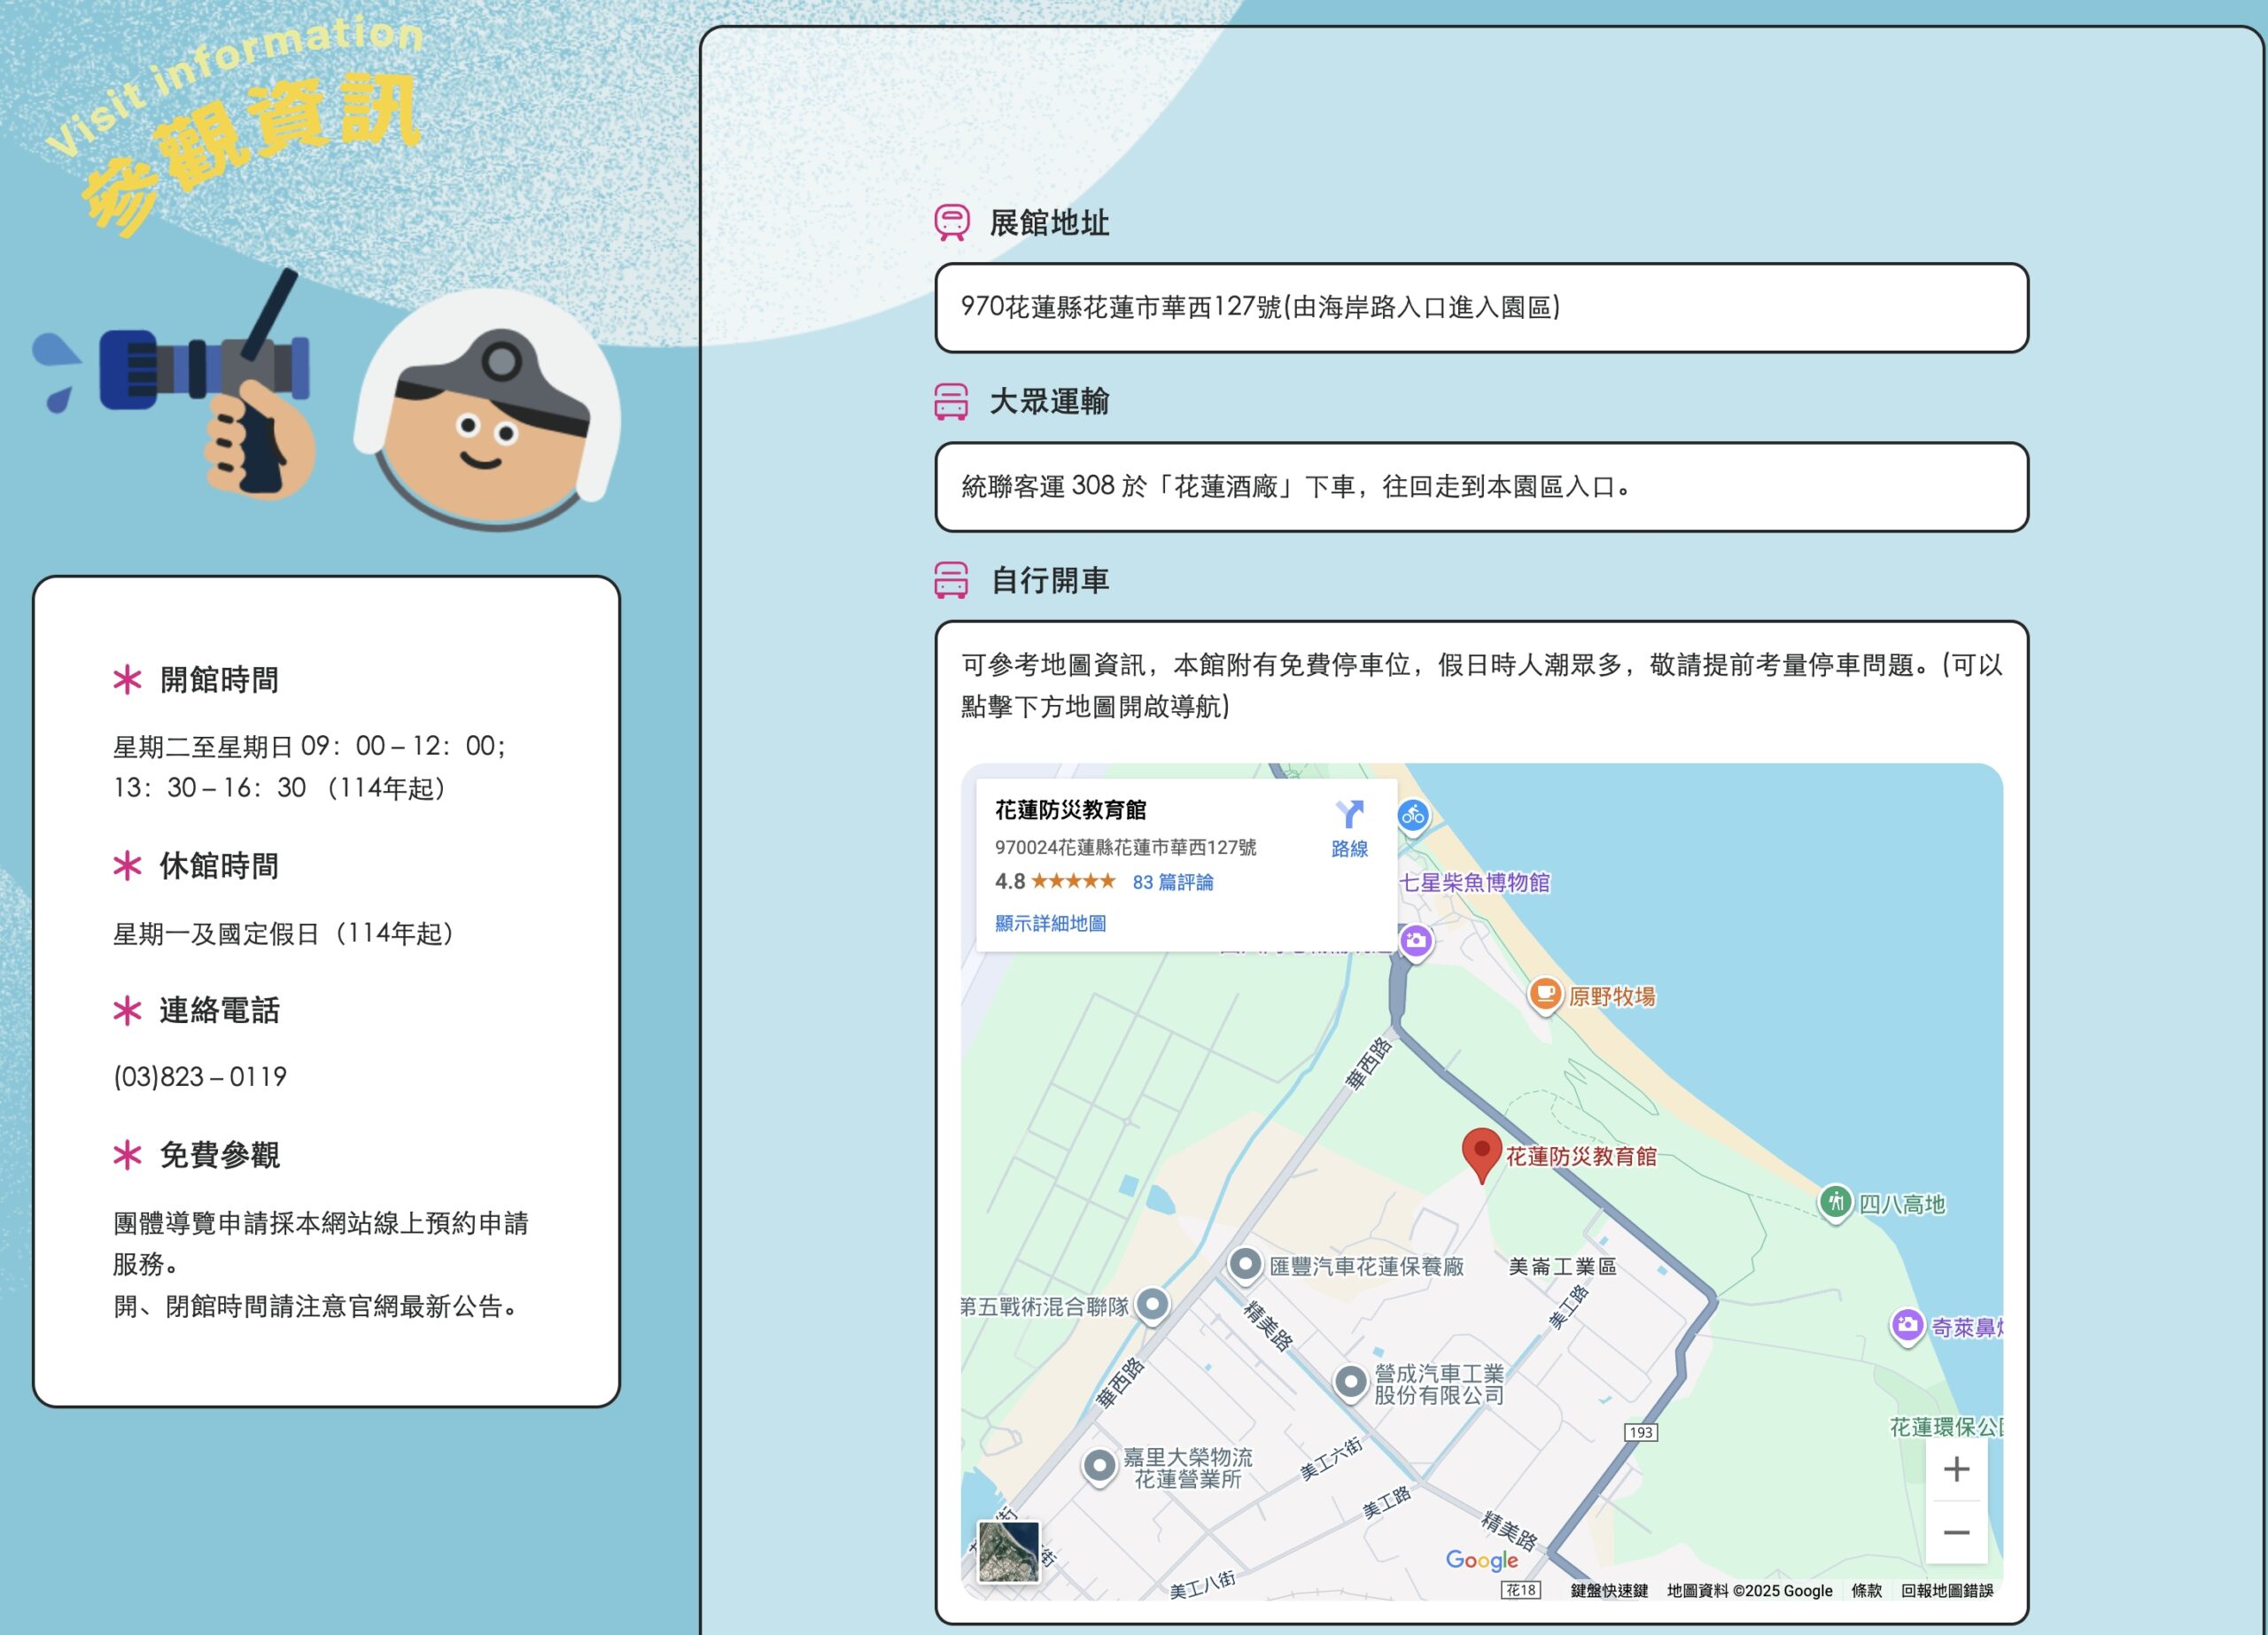2268x1635 pixels.
Task: Click the 花蓮防災教育館 title in map card
Action: [1070, 810]
